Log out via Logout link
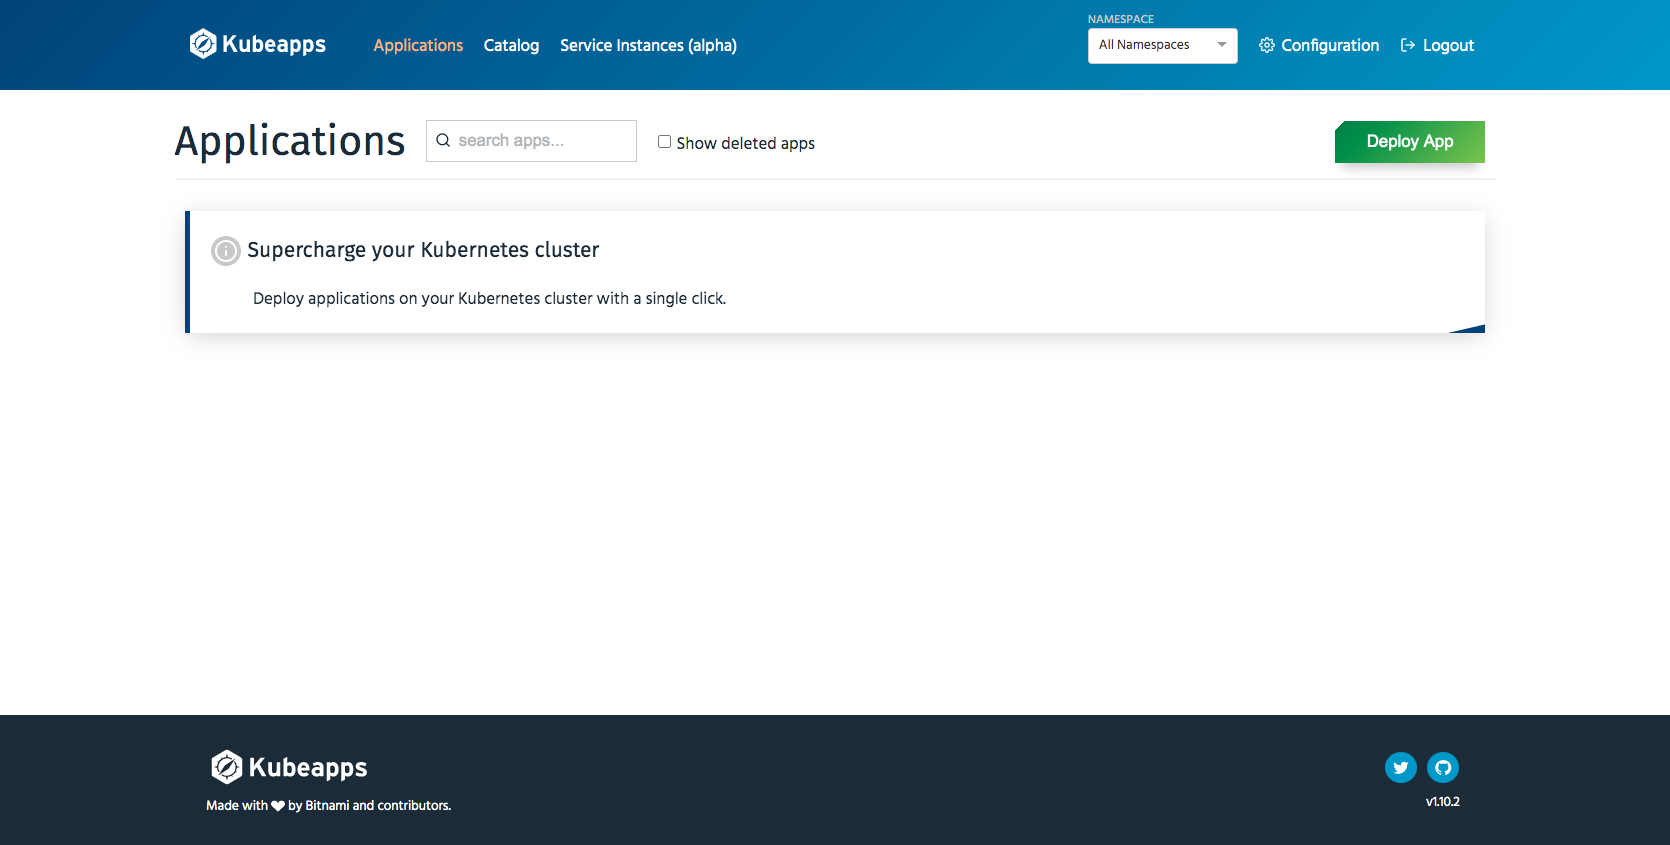Image resolution: width=1670 pixels, height=845 pixels. click(x=1437, y=45)
